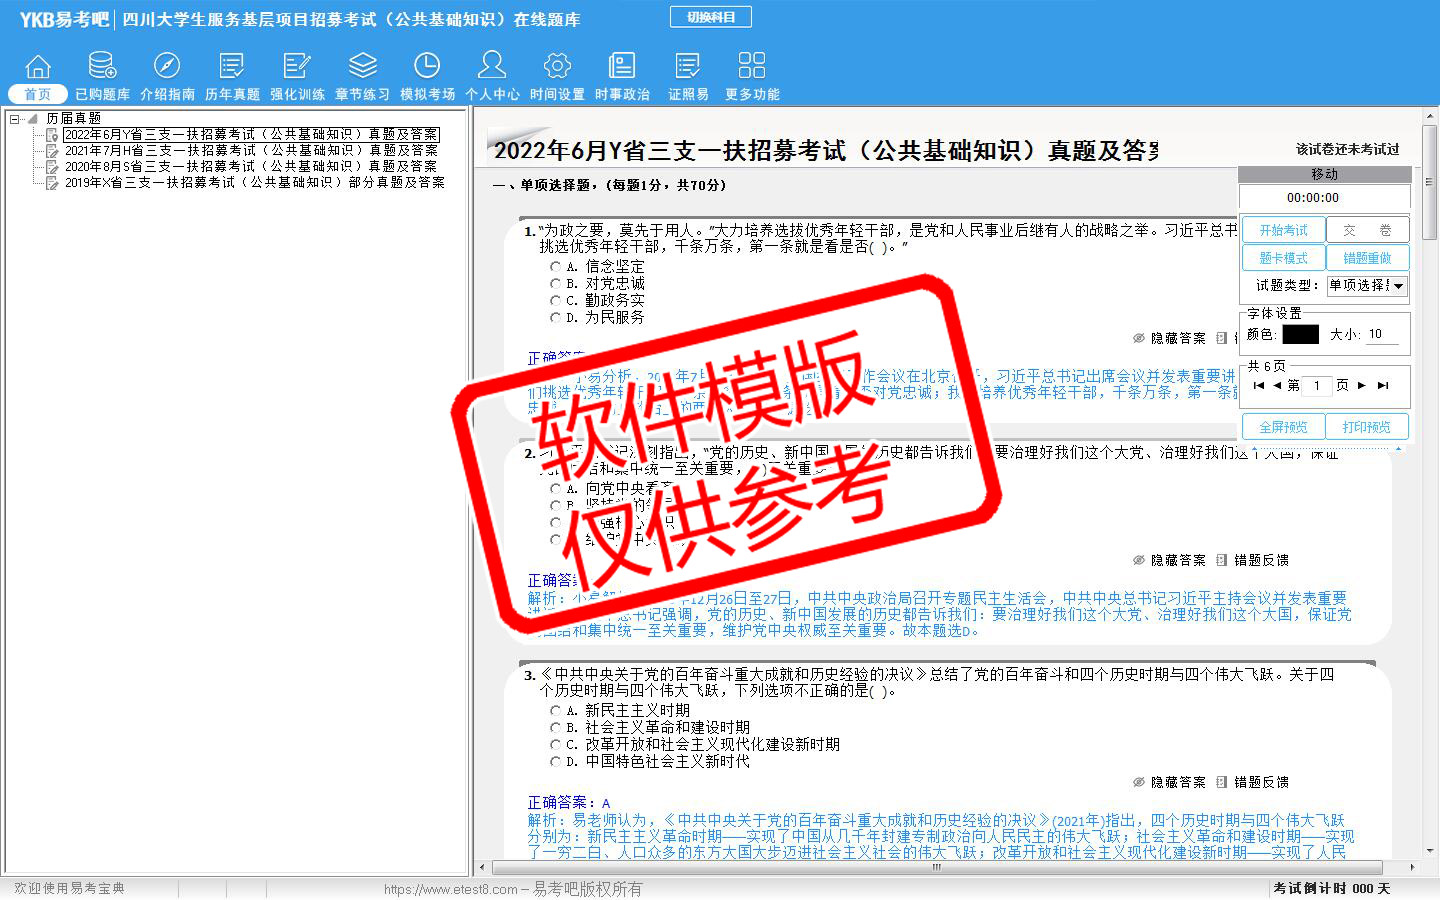Go to the previous page arrow
The image size is (1440, 900).
coord(1276,385)
